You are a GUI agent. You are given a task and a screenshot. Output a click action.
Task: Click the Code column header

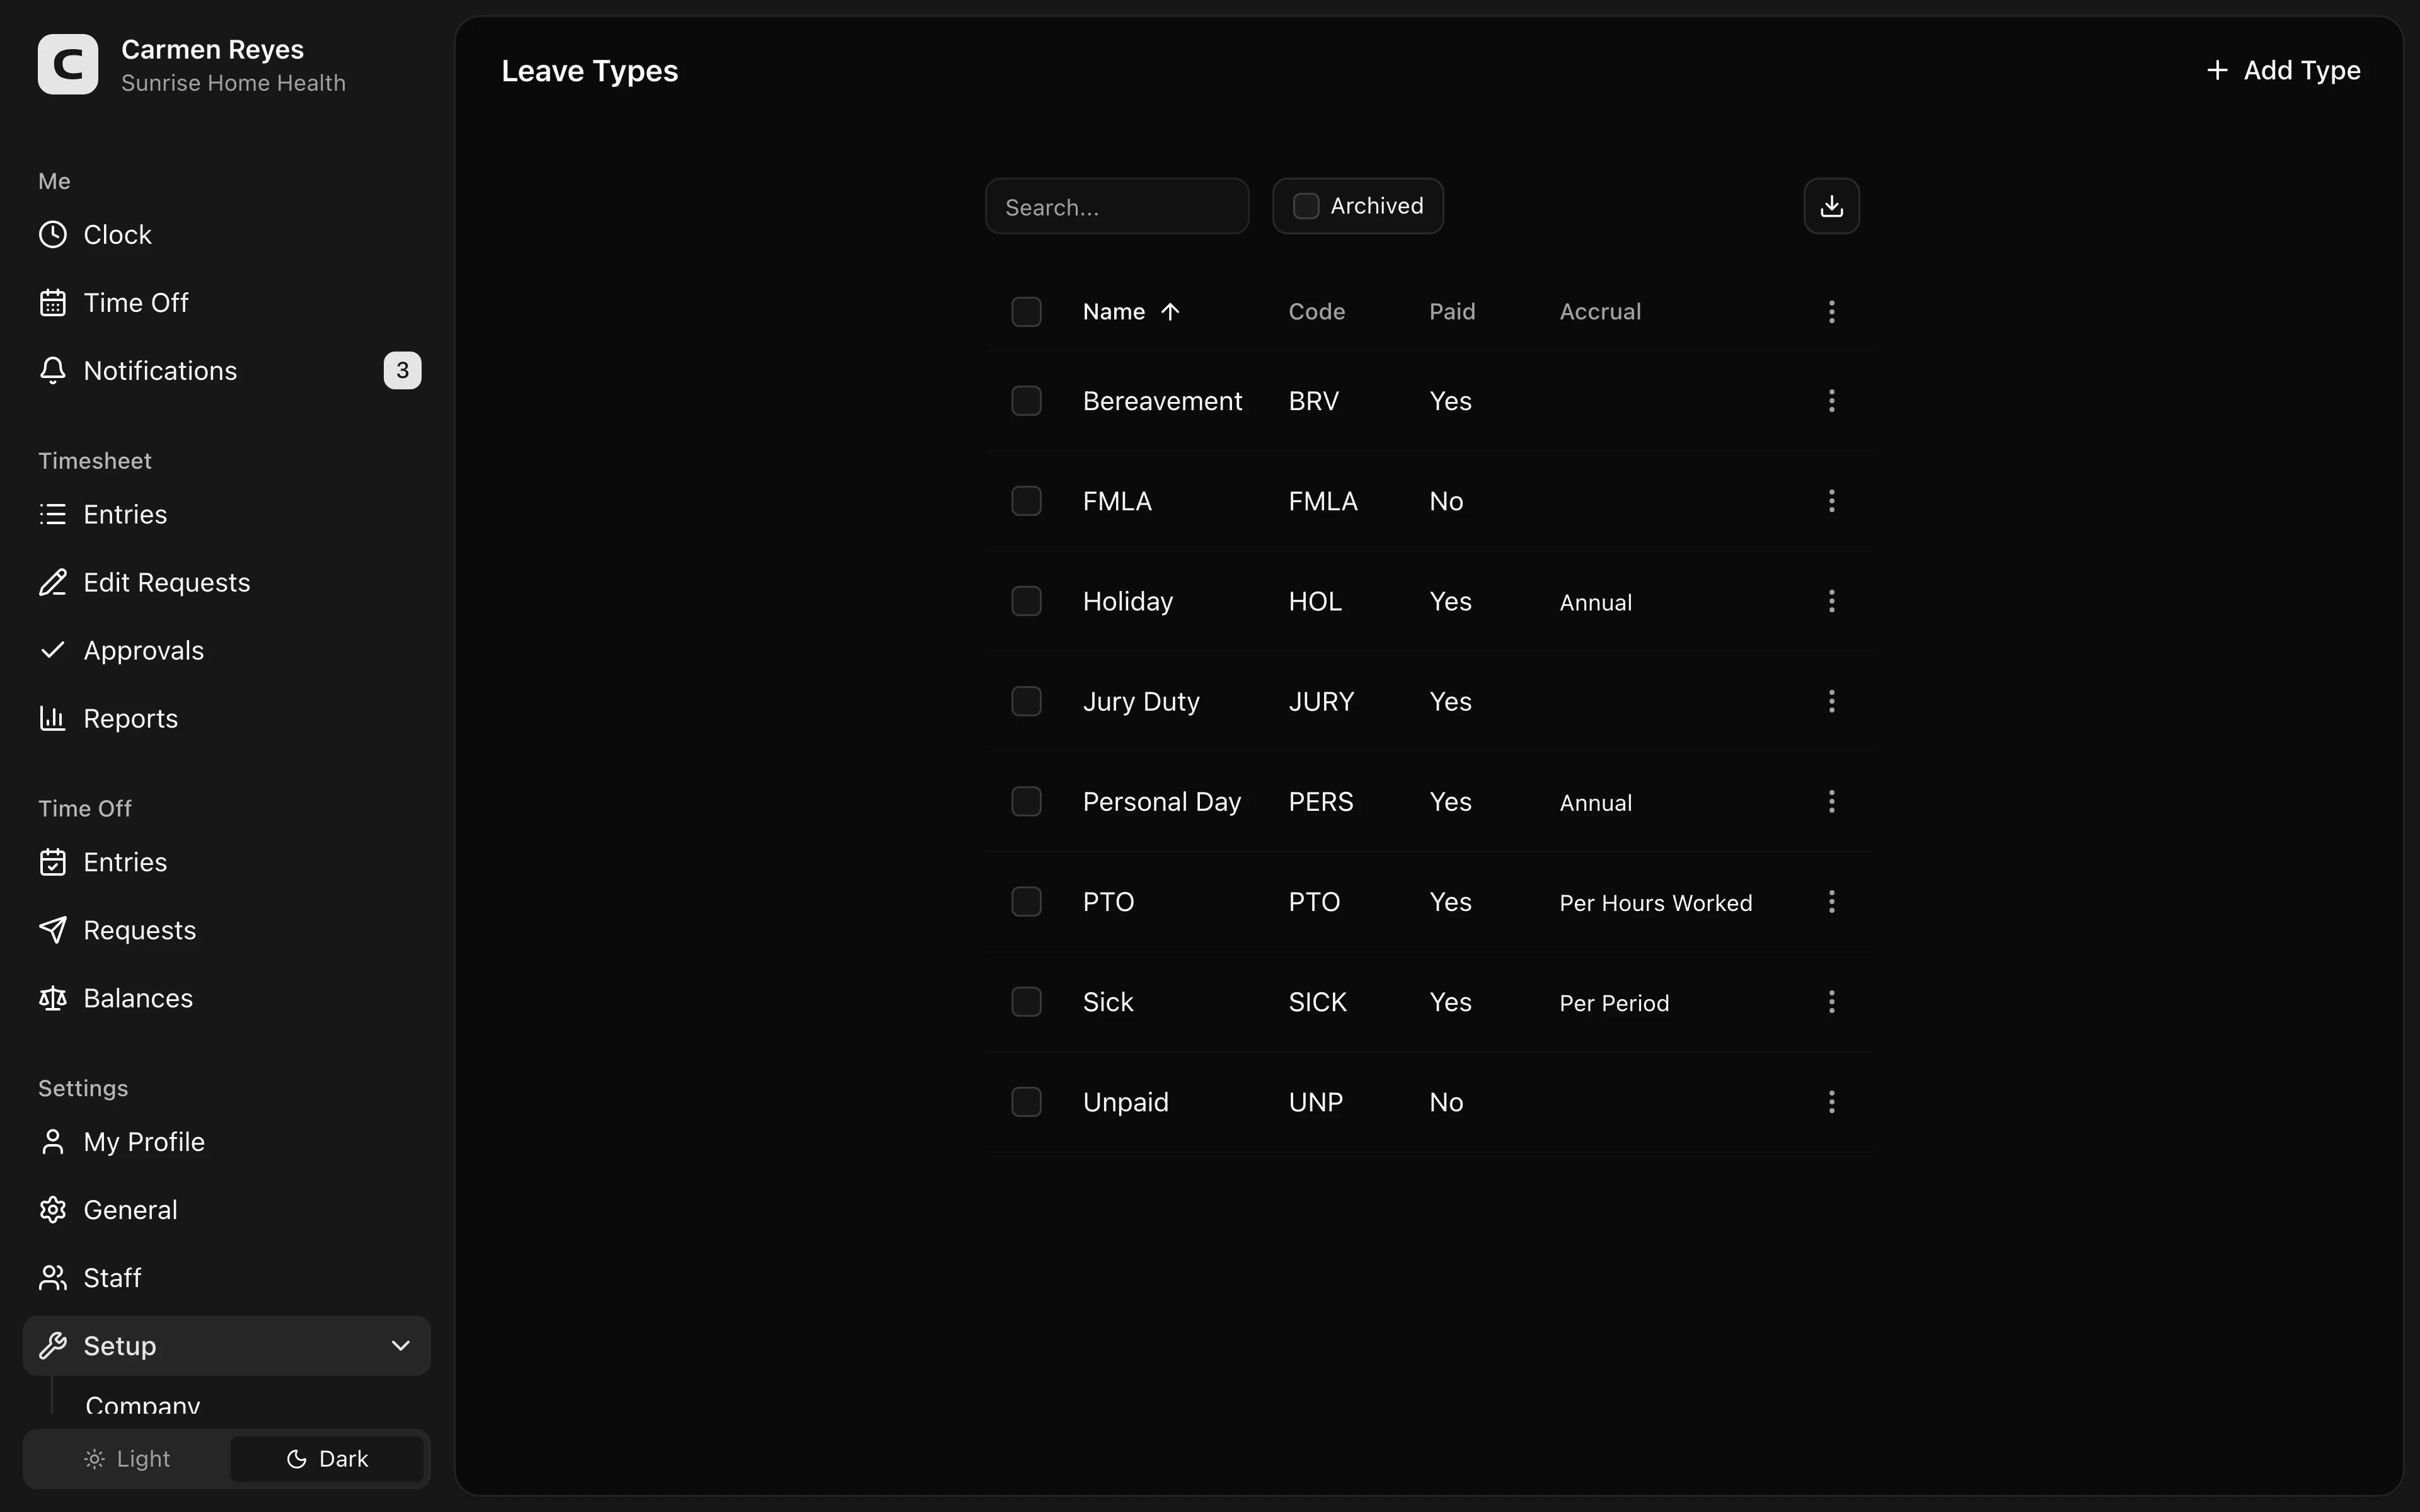1316,312
